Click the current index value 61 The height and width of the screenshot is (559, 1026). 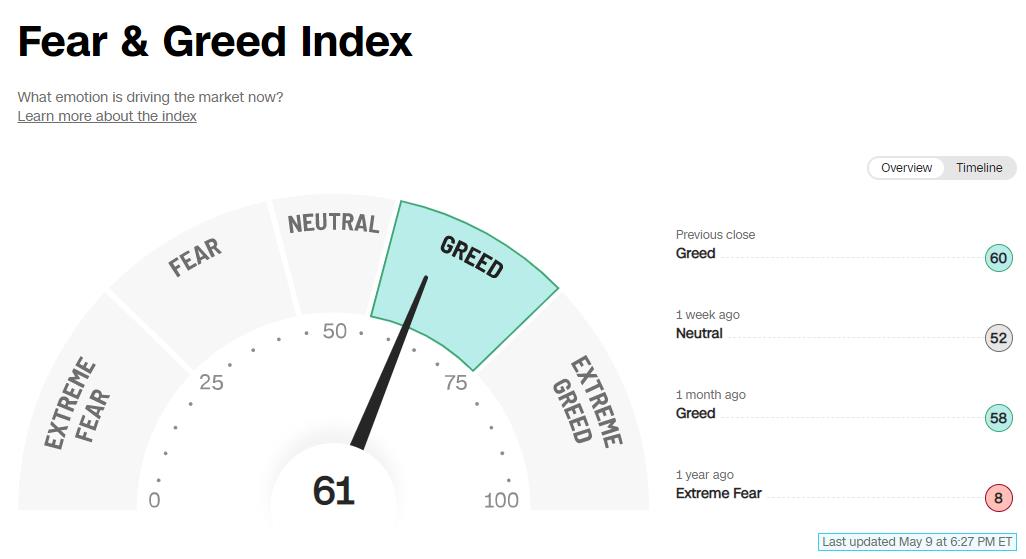click(x=334, y=490)
